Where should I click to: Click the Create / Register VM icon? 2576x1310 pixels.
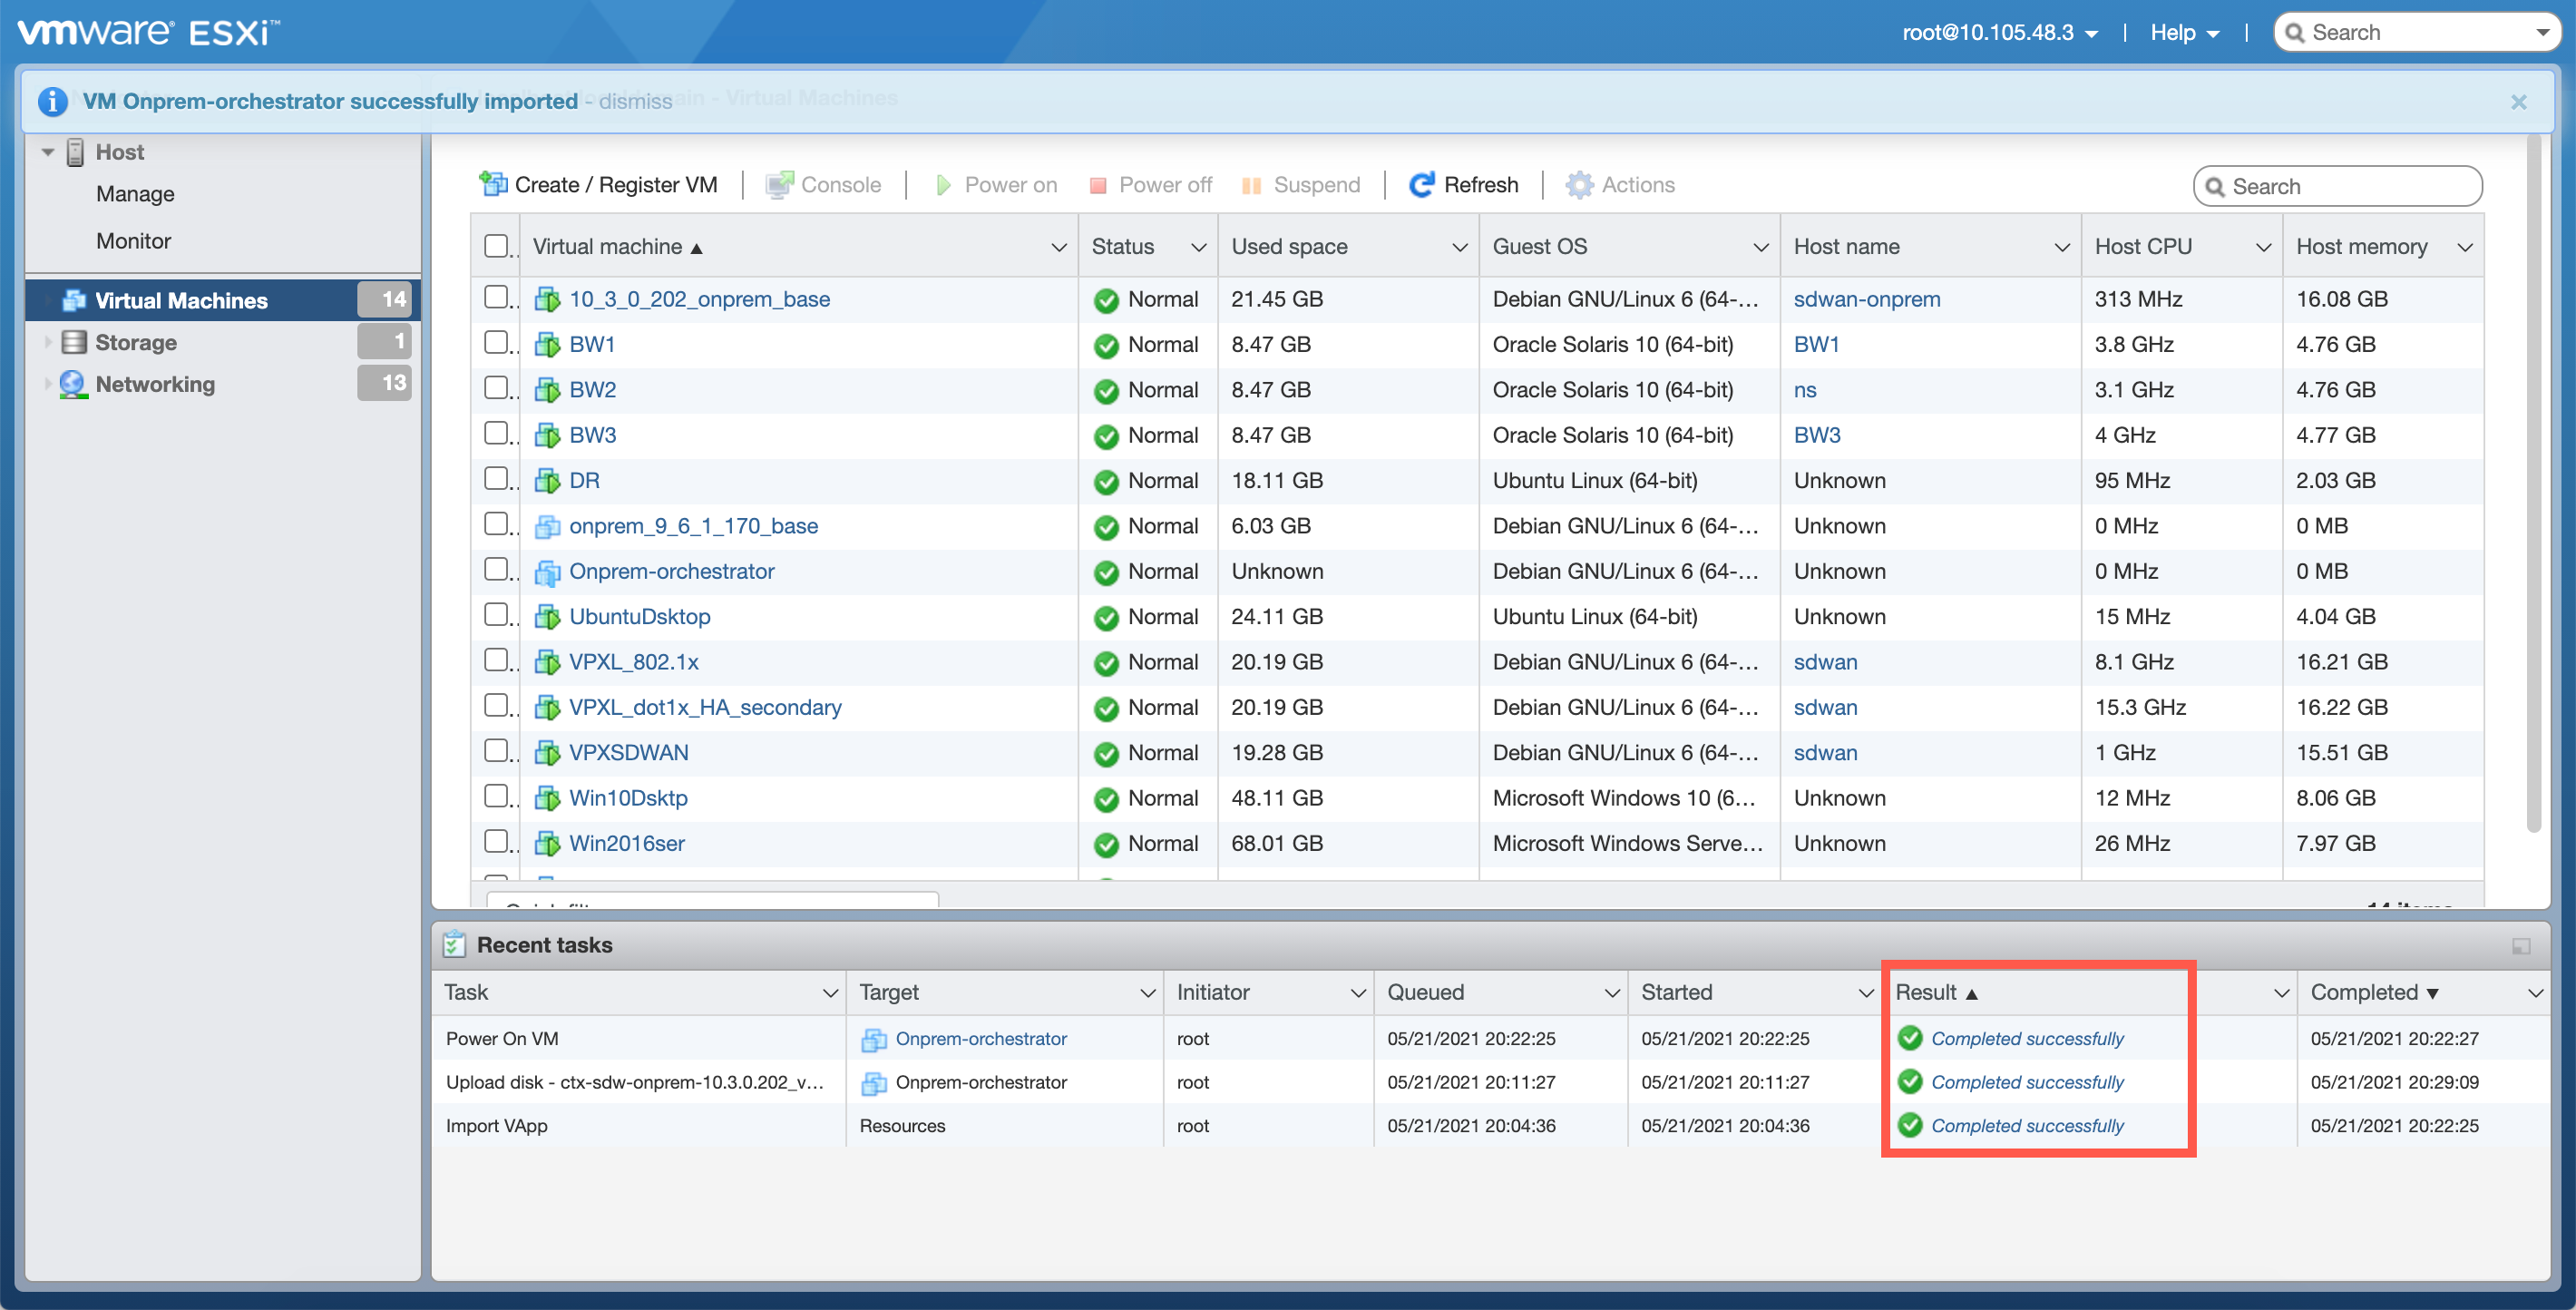point(494,184)
